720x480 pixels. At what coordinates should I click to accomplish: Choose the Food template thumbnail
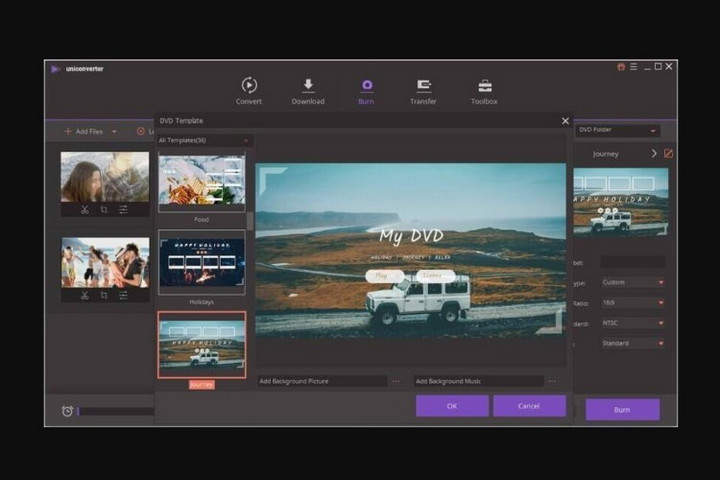tap(202, 182)
